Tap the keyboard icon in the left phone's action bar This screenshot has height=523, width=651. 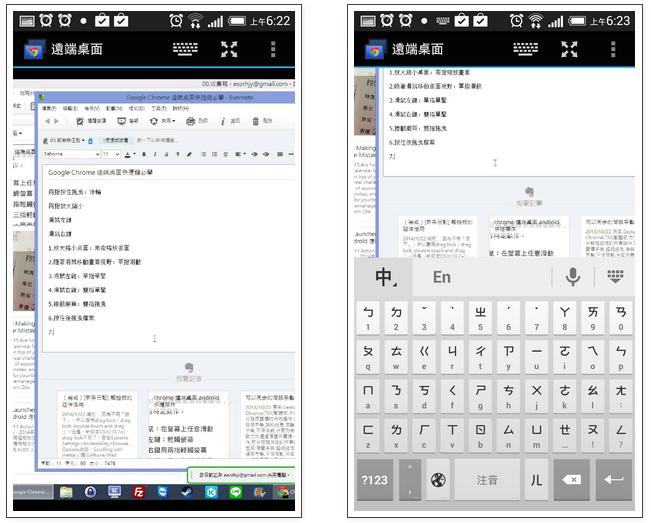[185, 49]
